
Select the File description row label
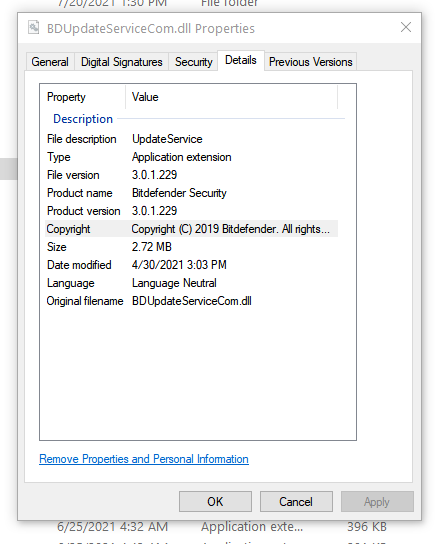point(82,139)
